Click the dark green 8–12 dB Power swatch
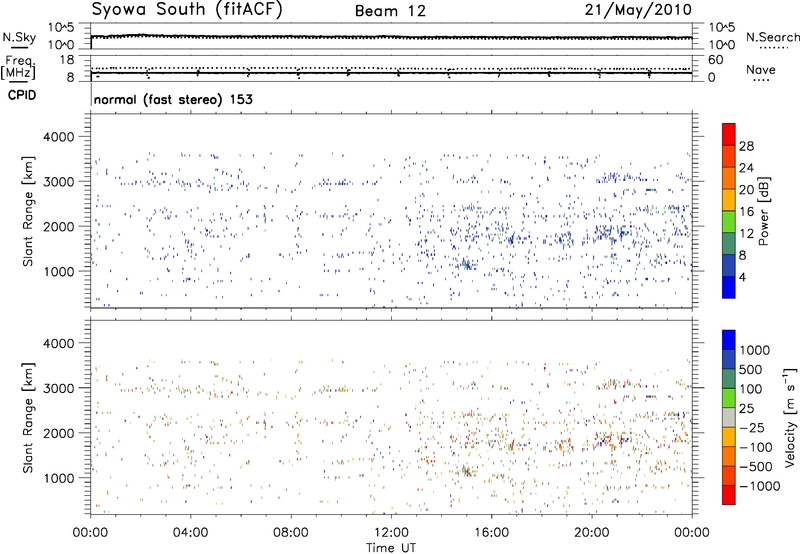The height and width of the screenshot is (554, 800). [729, 243]
